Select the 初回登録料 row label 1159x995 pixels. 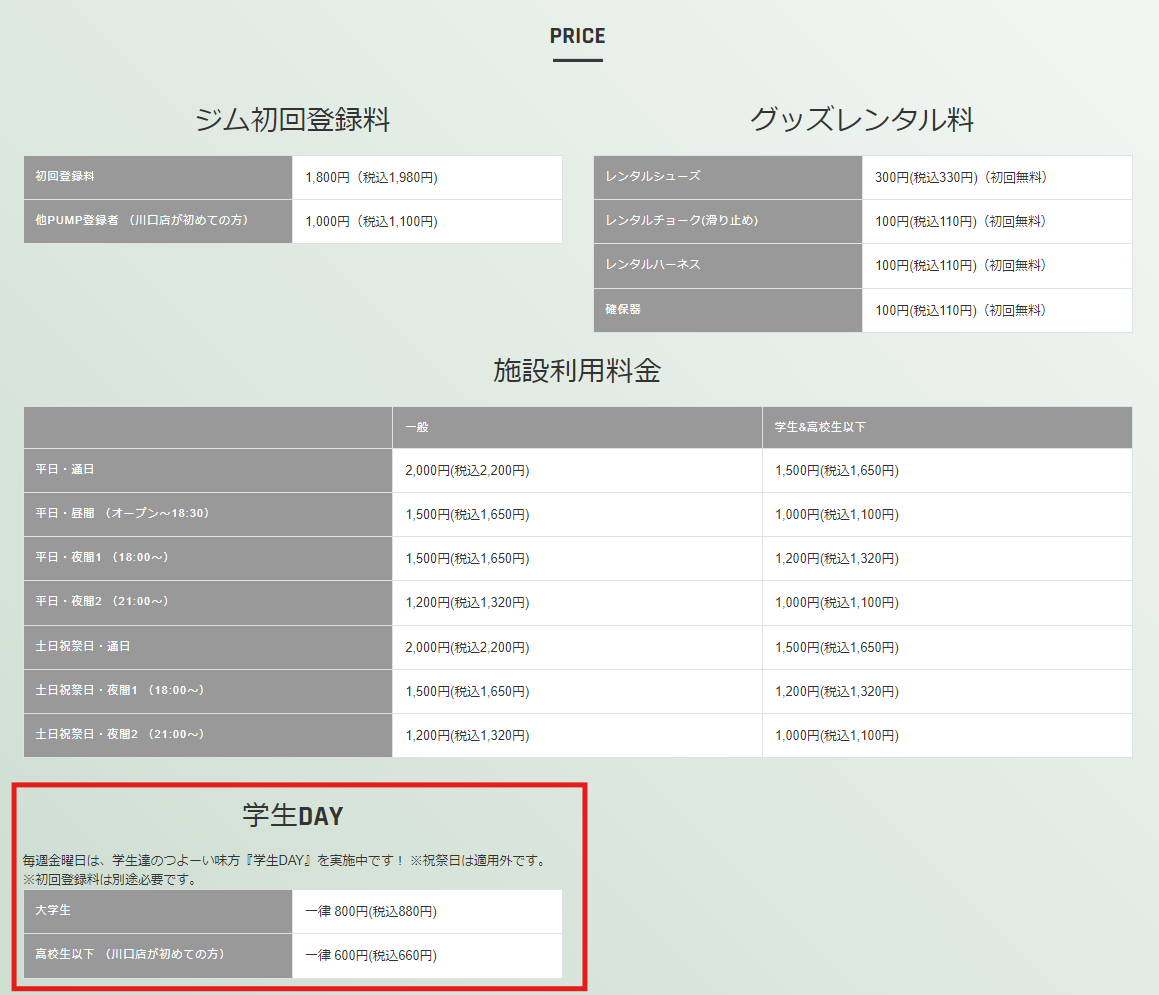point(65,177)
